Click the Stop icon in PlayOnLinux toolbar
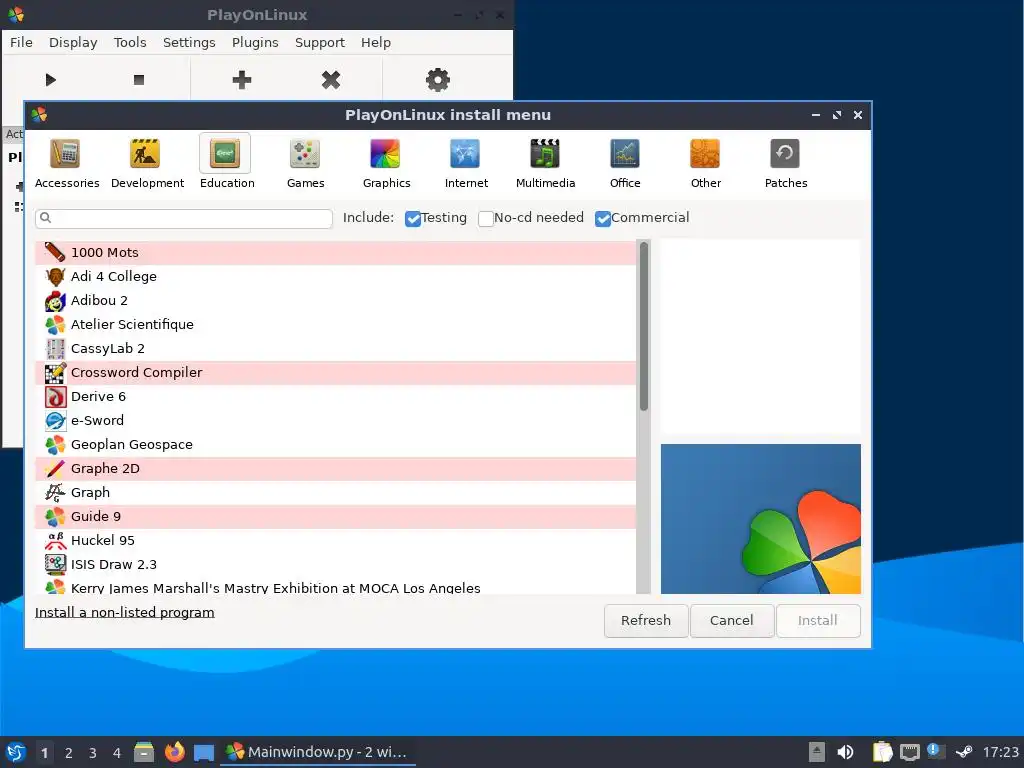Viewport: 1024px width, 768px height. [138, 80]
